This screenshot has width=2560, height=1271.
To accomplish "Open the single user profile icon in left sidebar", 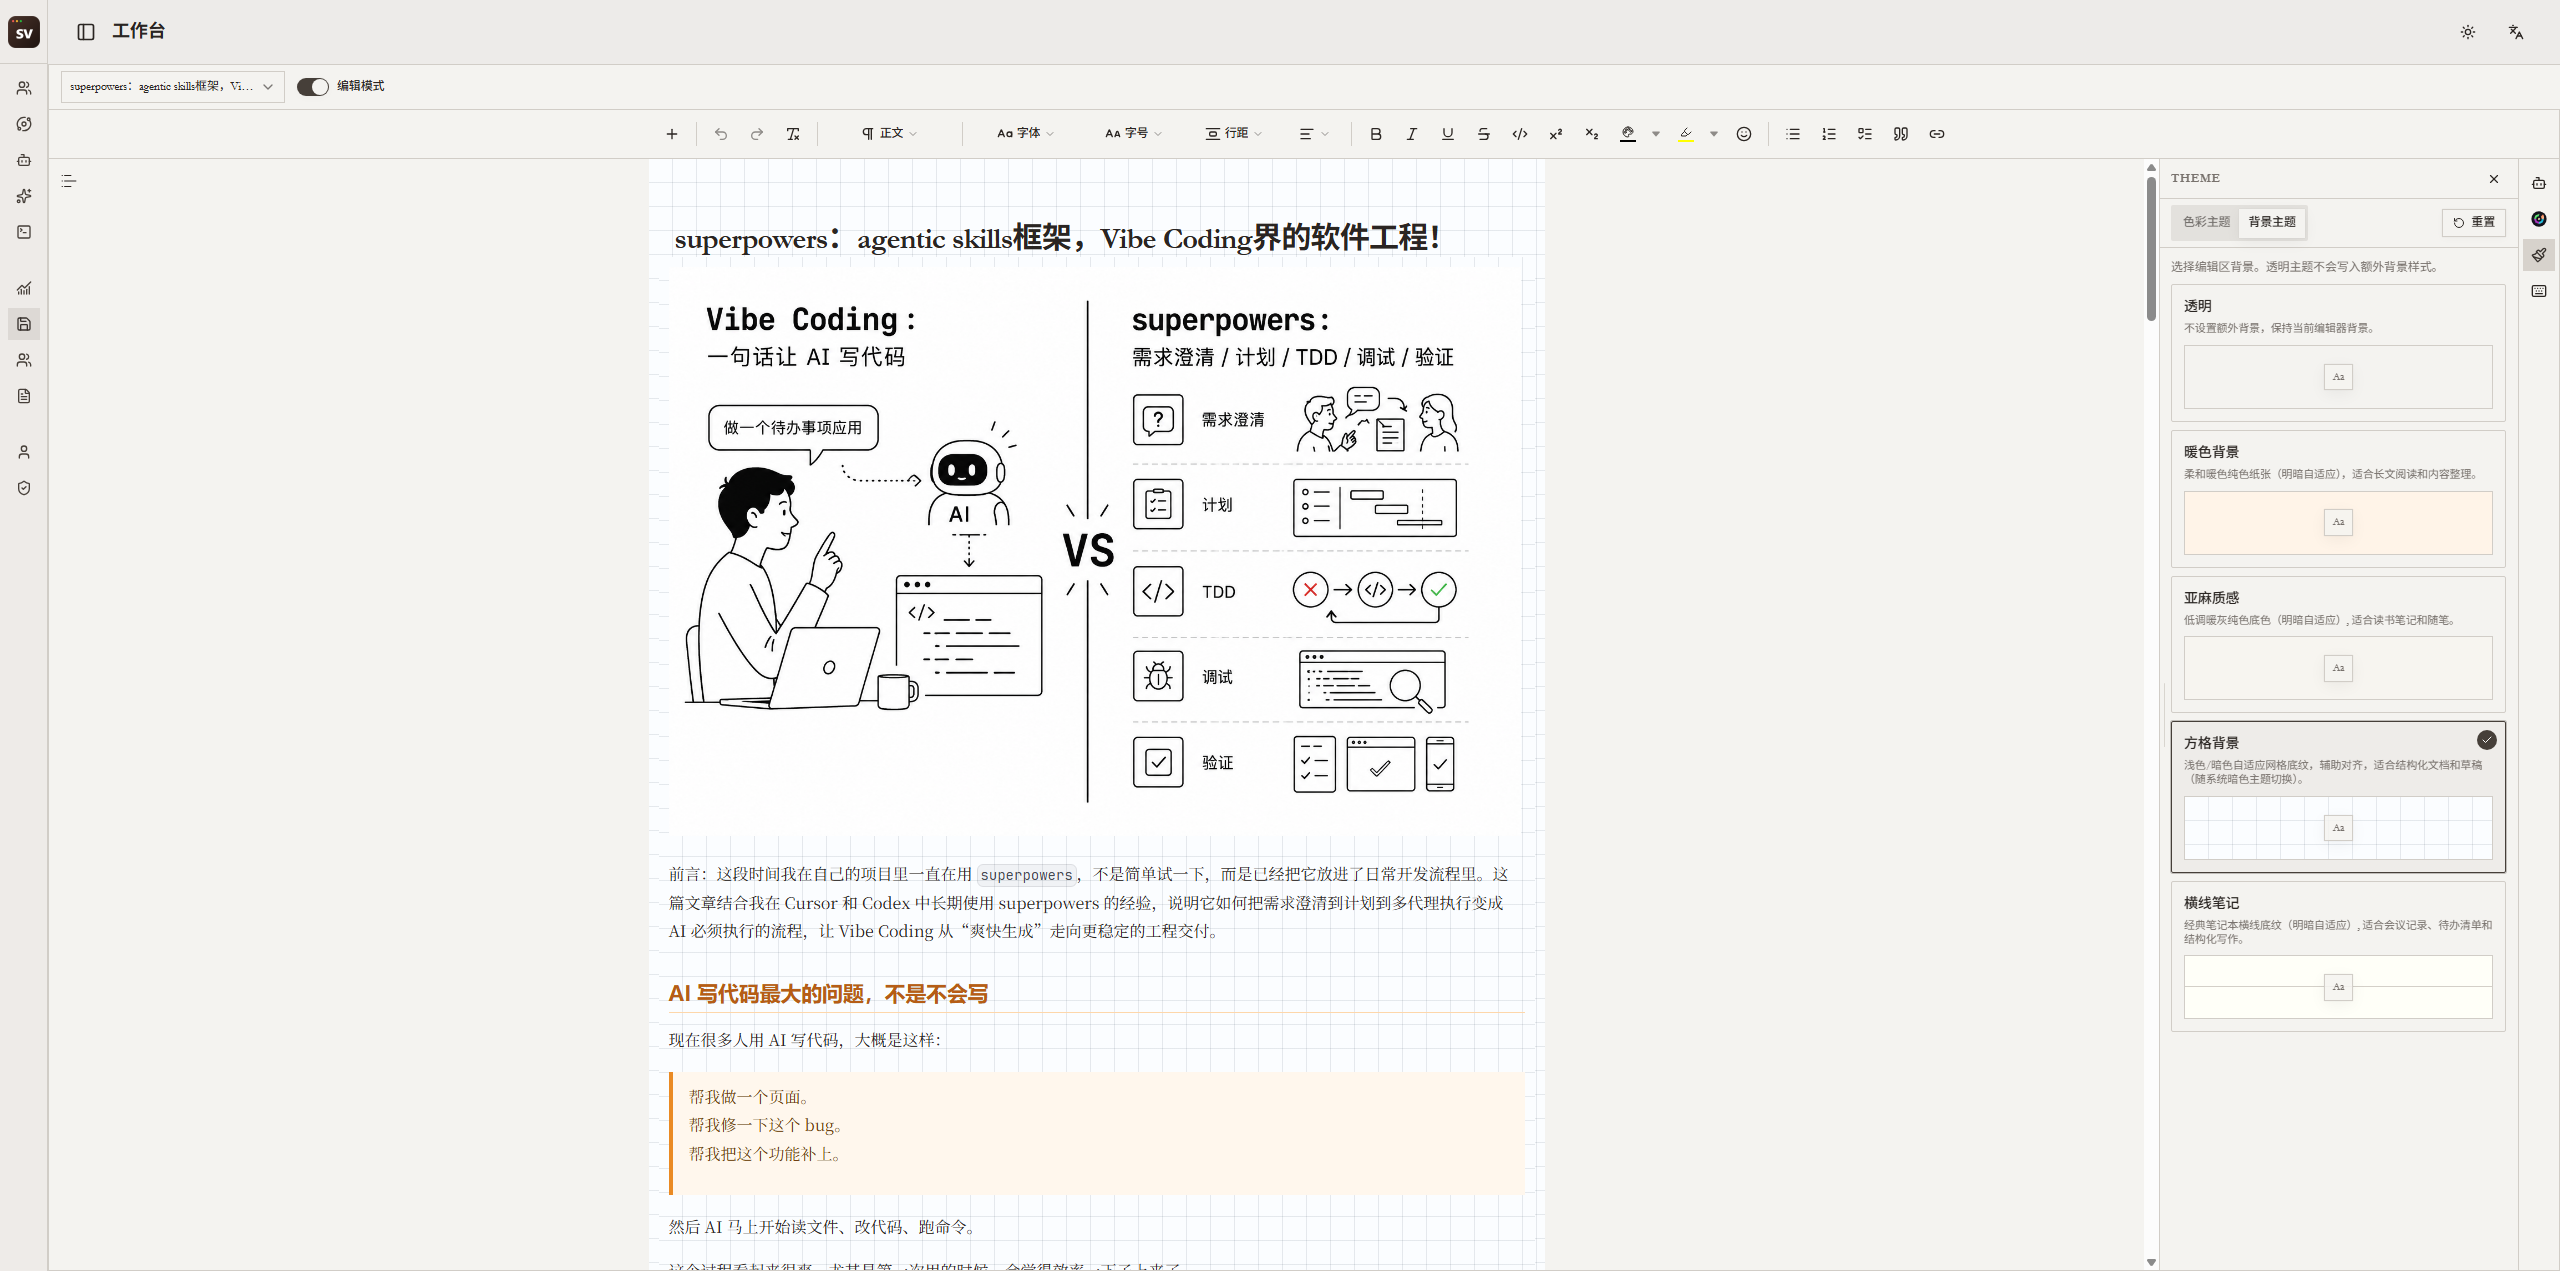I will click(24, 452).
